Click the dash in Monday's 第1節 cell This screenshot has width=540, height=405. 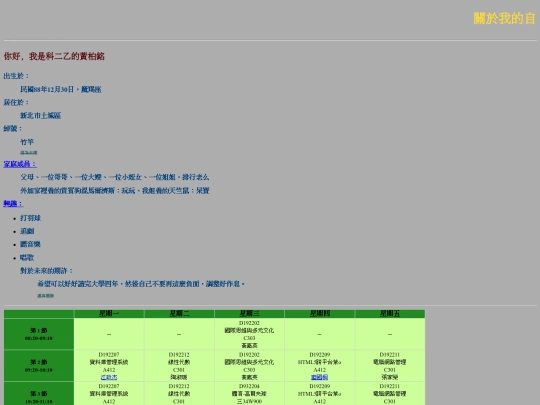[x=109, y=334]
